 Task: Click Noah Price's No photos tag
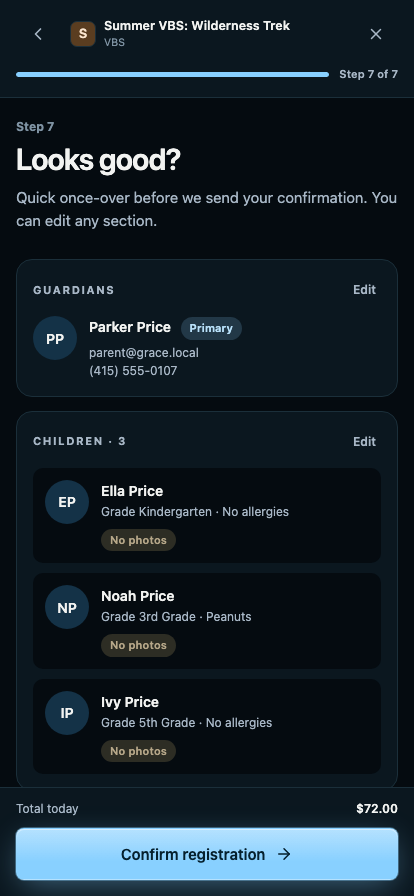[138, 645]
